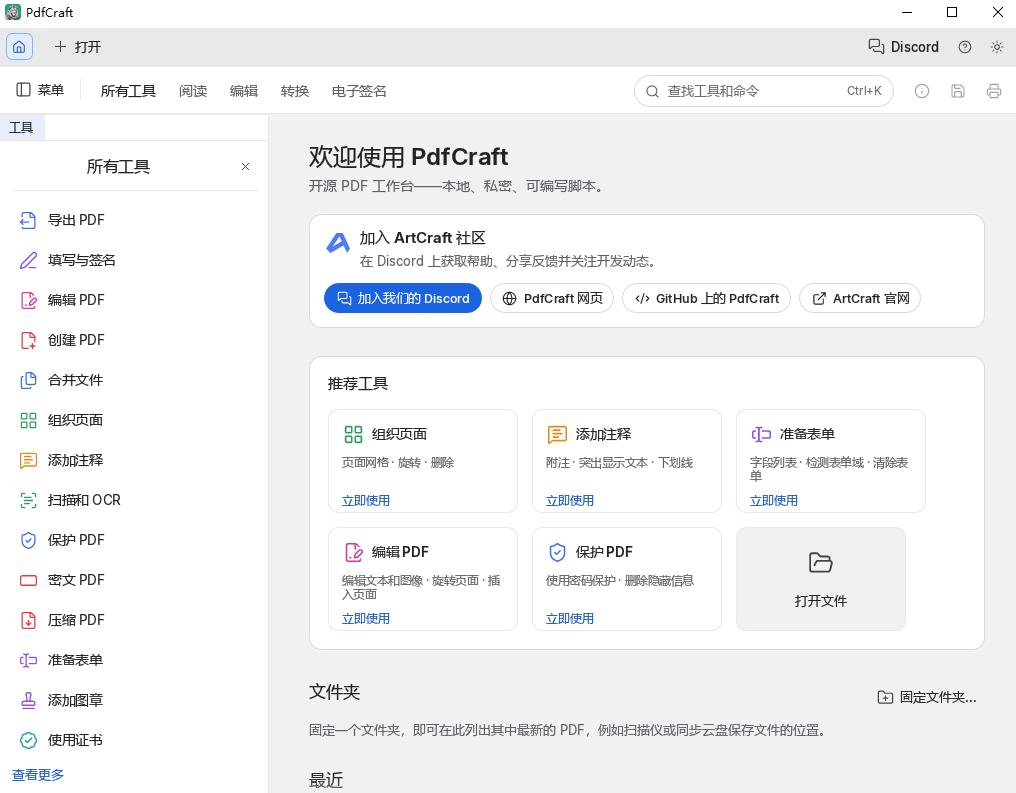Click the save disk icon

click(958, 91)
